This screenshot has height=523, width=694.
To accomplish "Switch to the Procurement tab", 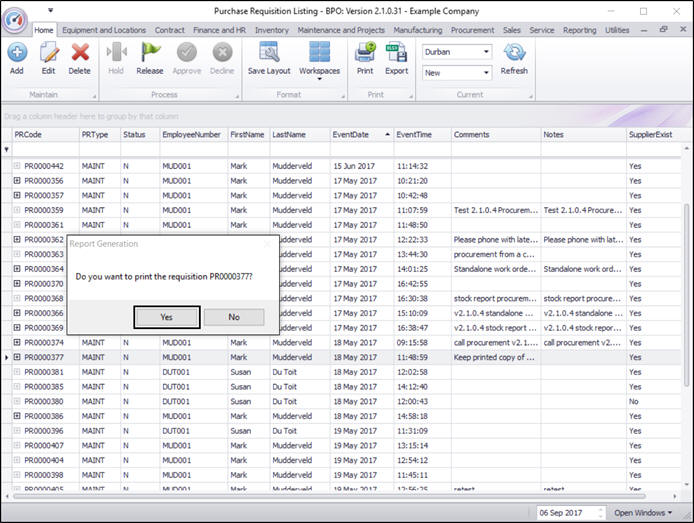I will pyautogui.click(x=472, y=31).
